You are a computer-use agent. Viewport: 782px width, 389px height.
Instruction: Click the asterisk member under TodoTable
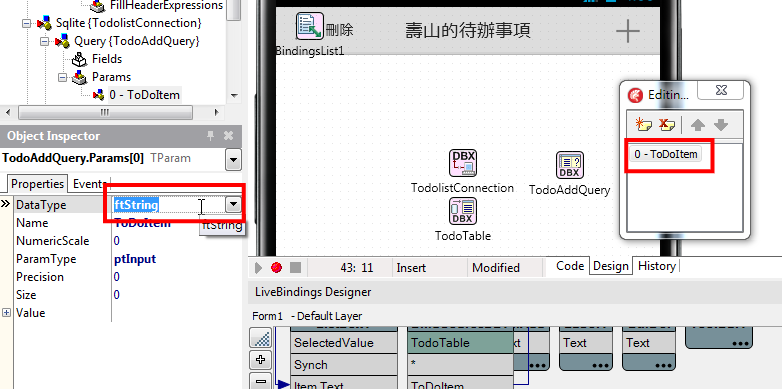pyautogui.click(x=460, y=365)
